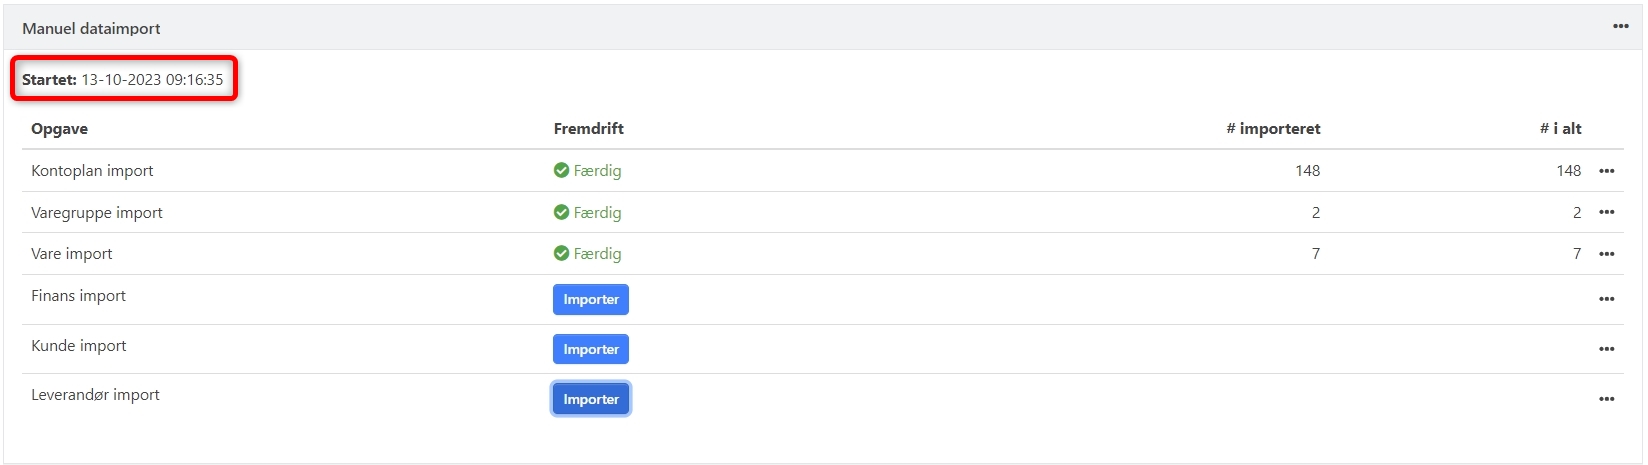Screen dimensions: 1648x465
Task: Click the # i alt column header
Action: [x=1560, y=129]
